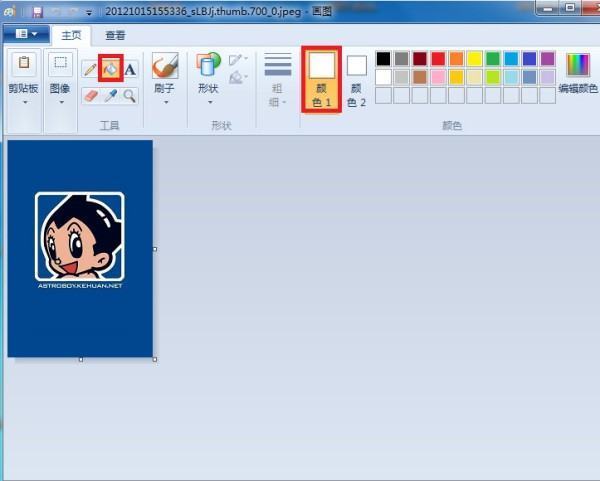Pick the pink rose color swatch

[x=438, y=77]
